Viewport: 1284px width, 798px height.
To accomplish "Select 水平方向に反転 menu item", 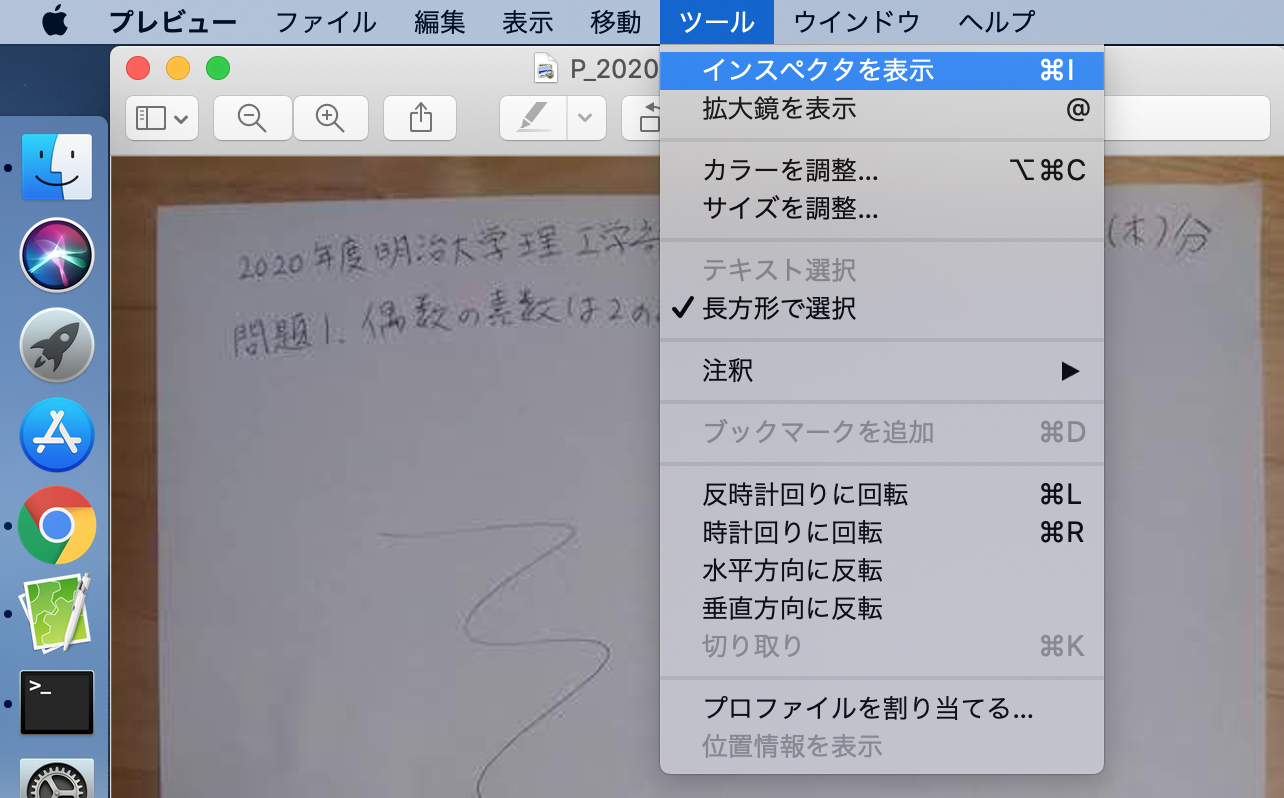I will click(x=882, y=571).
